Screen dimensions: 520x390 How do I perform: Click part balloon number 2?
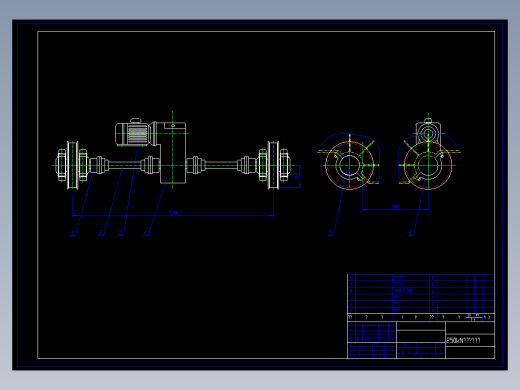(x=101, y=232)
